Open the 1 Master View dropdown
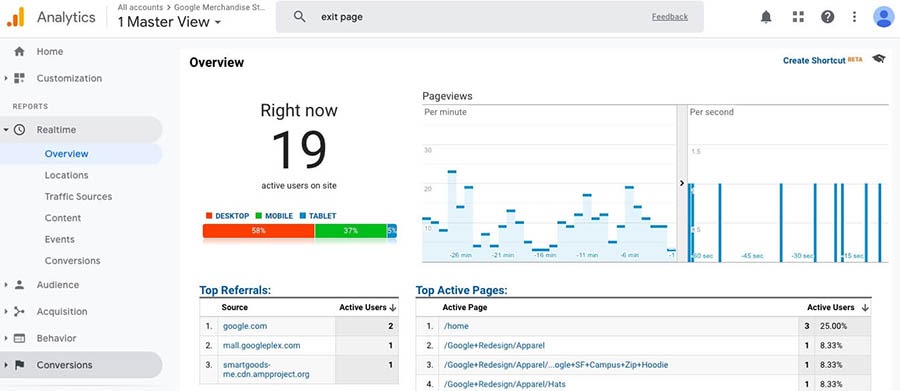 coord(169,22)
